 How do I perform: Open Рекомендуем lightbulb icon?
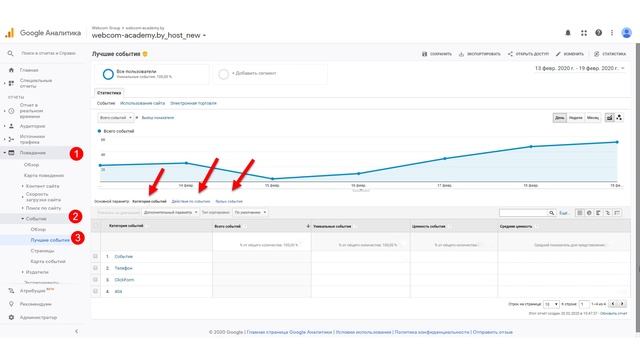(11, 304)
